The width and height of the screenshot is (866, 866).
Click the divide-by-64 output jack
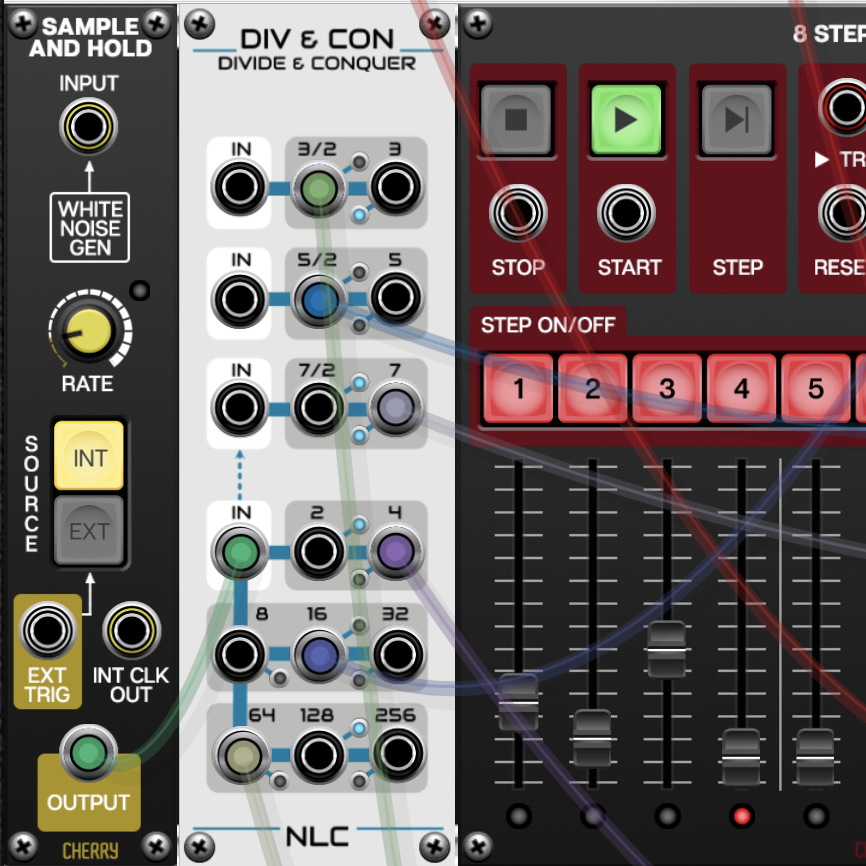point(241,756)
